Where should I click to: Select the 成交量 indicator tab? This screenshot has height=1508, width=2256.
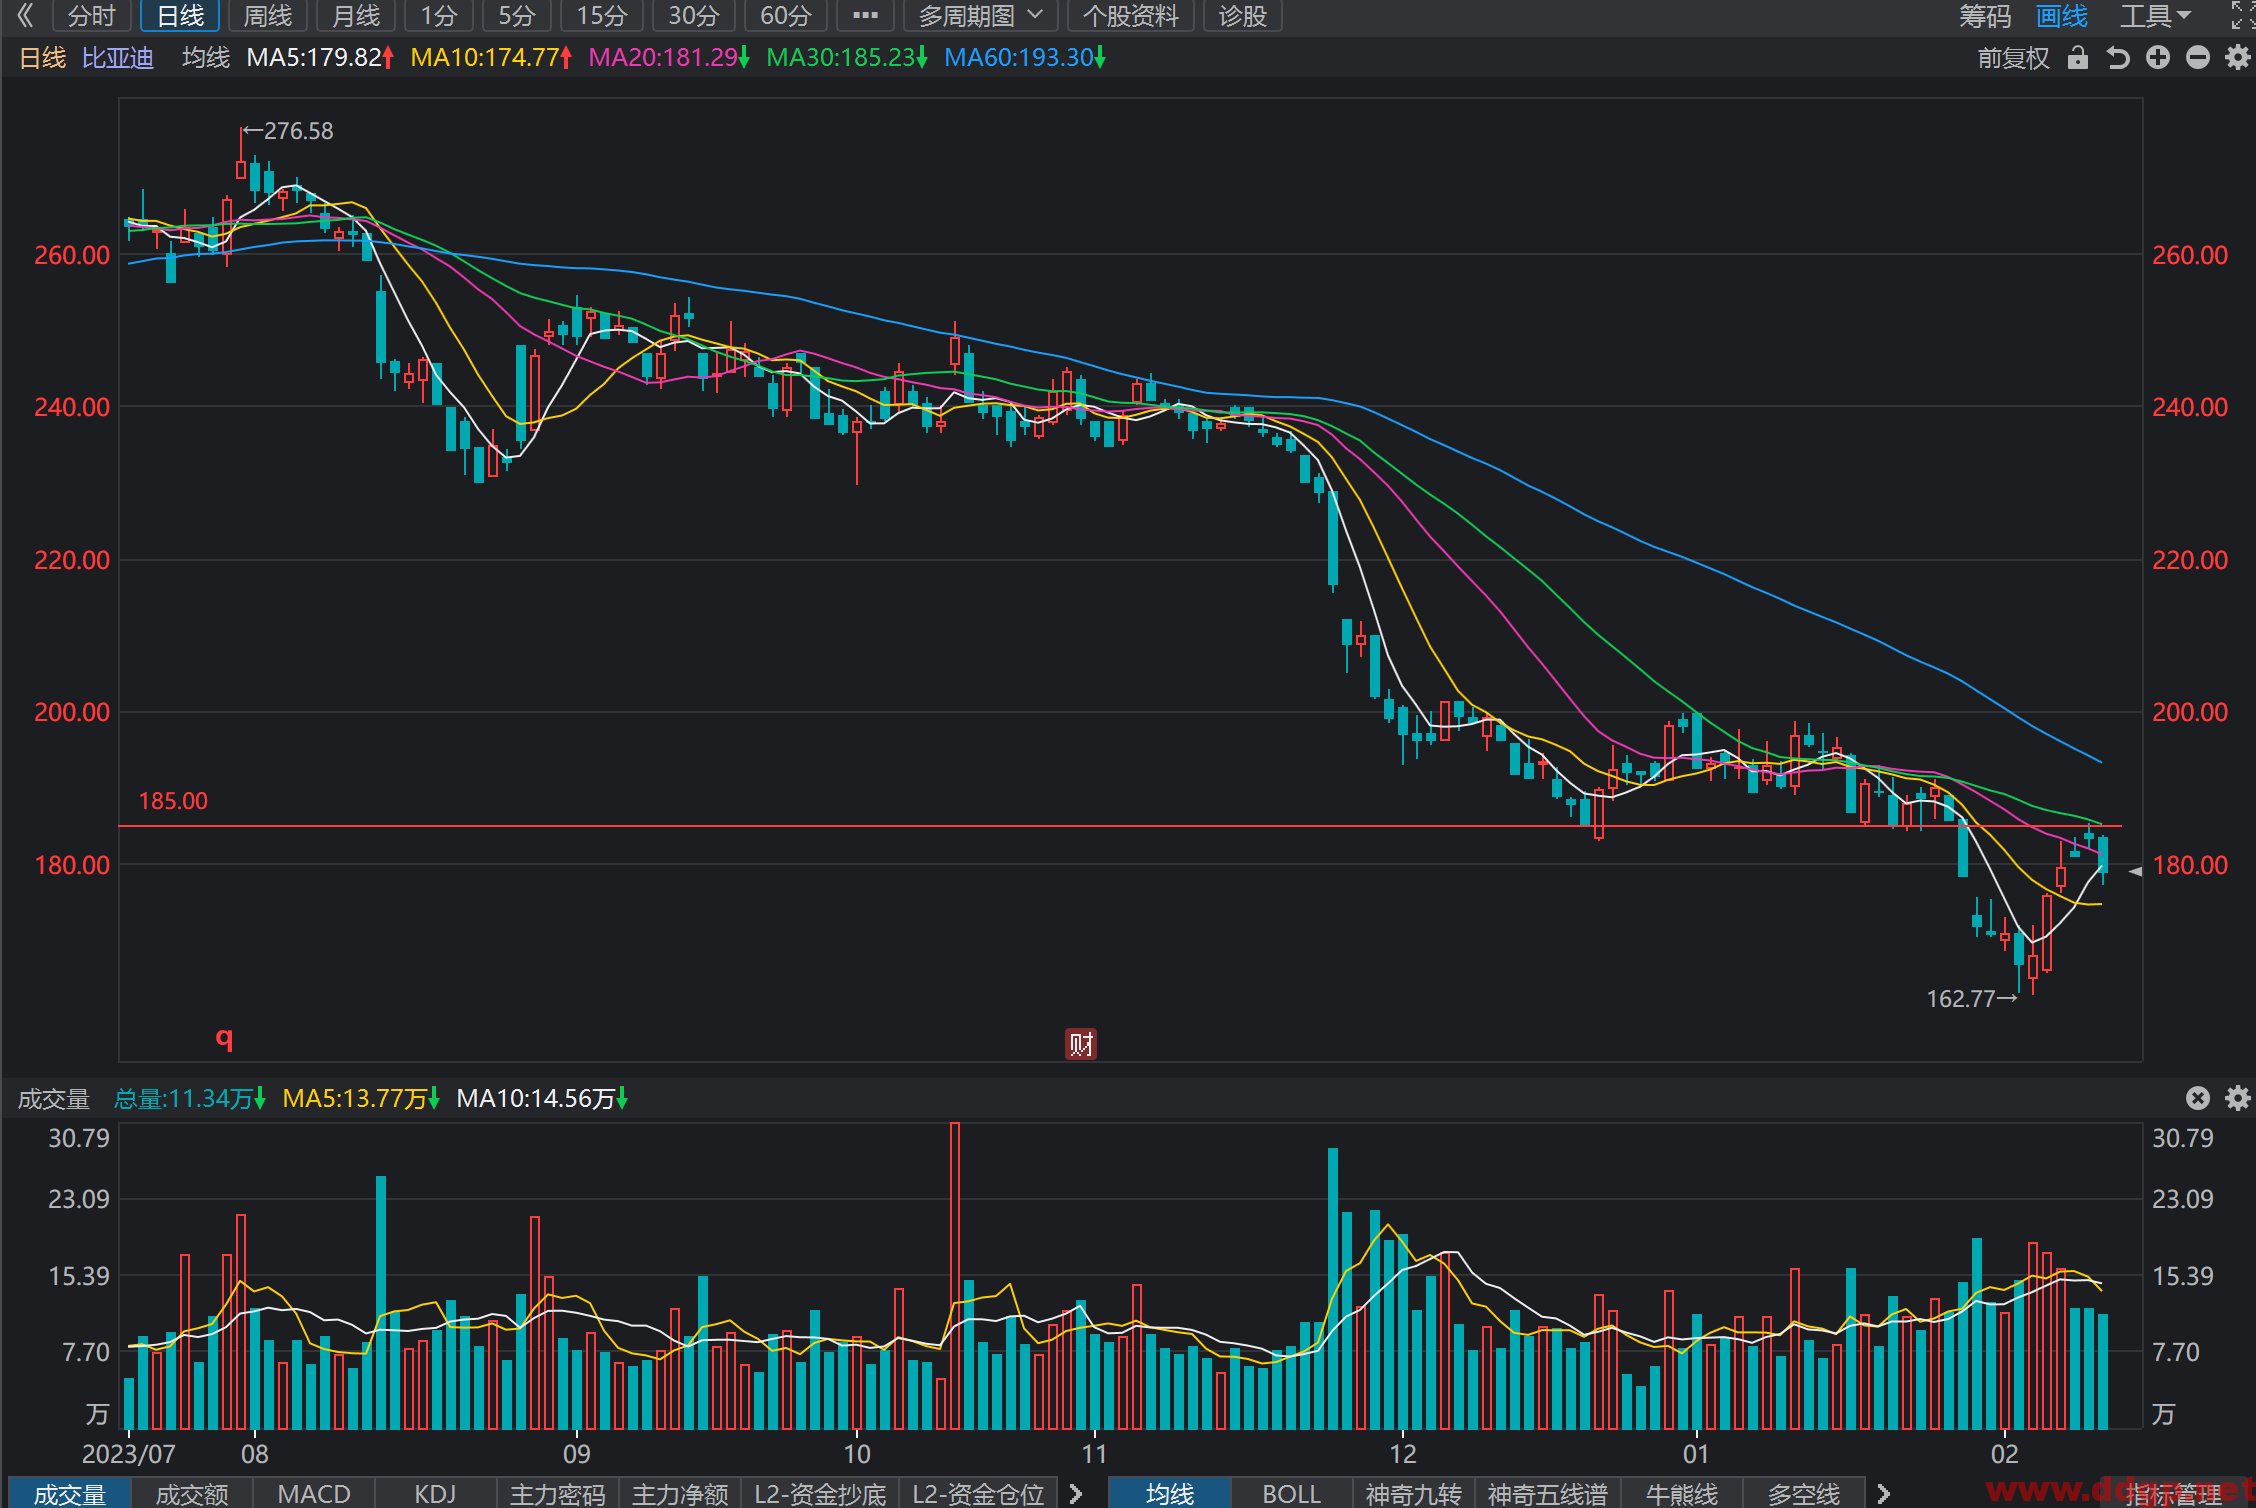(x=70, y=1493)
